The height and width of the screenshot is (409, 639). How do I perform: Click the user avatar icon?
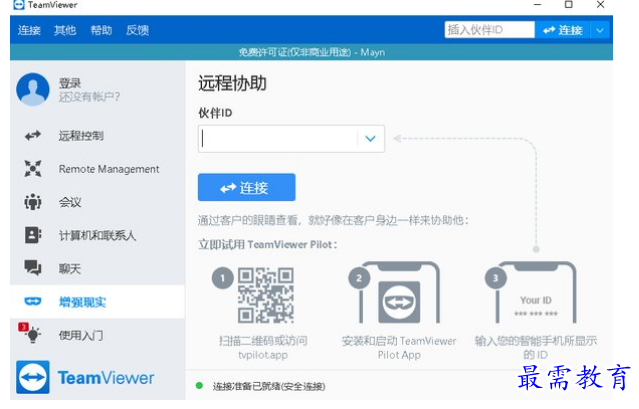[33, 89]
